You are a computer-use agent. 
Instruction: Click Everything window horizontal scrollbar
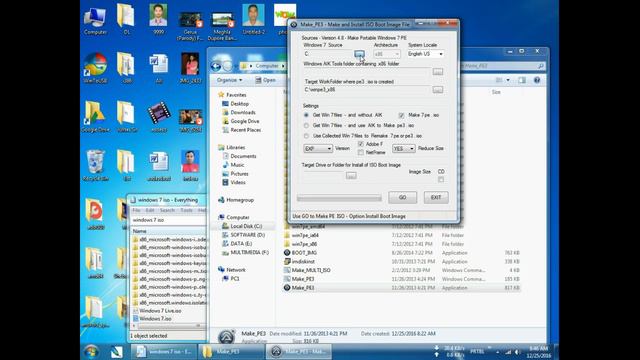[x=169, y=326]
